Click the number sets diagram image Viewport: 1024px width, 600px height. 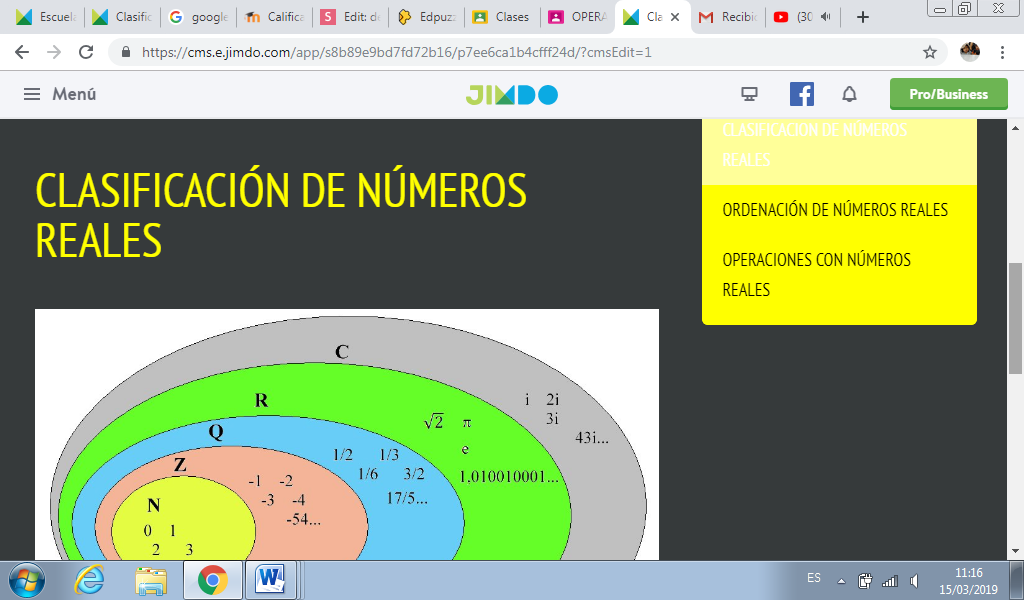[347, 434]
